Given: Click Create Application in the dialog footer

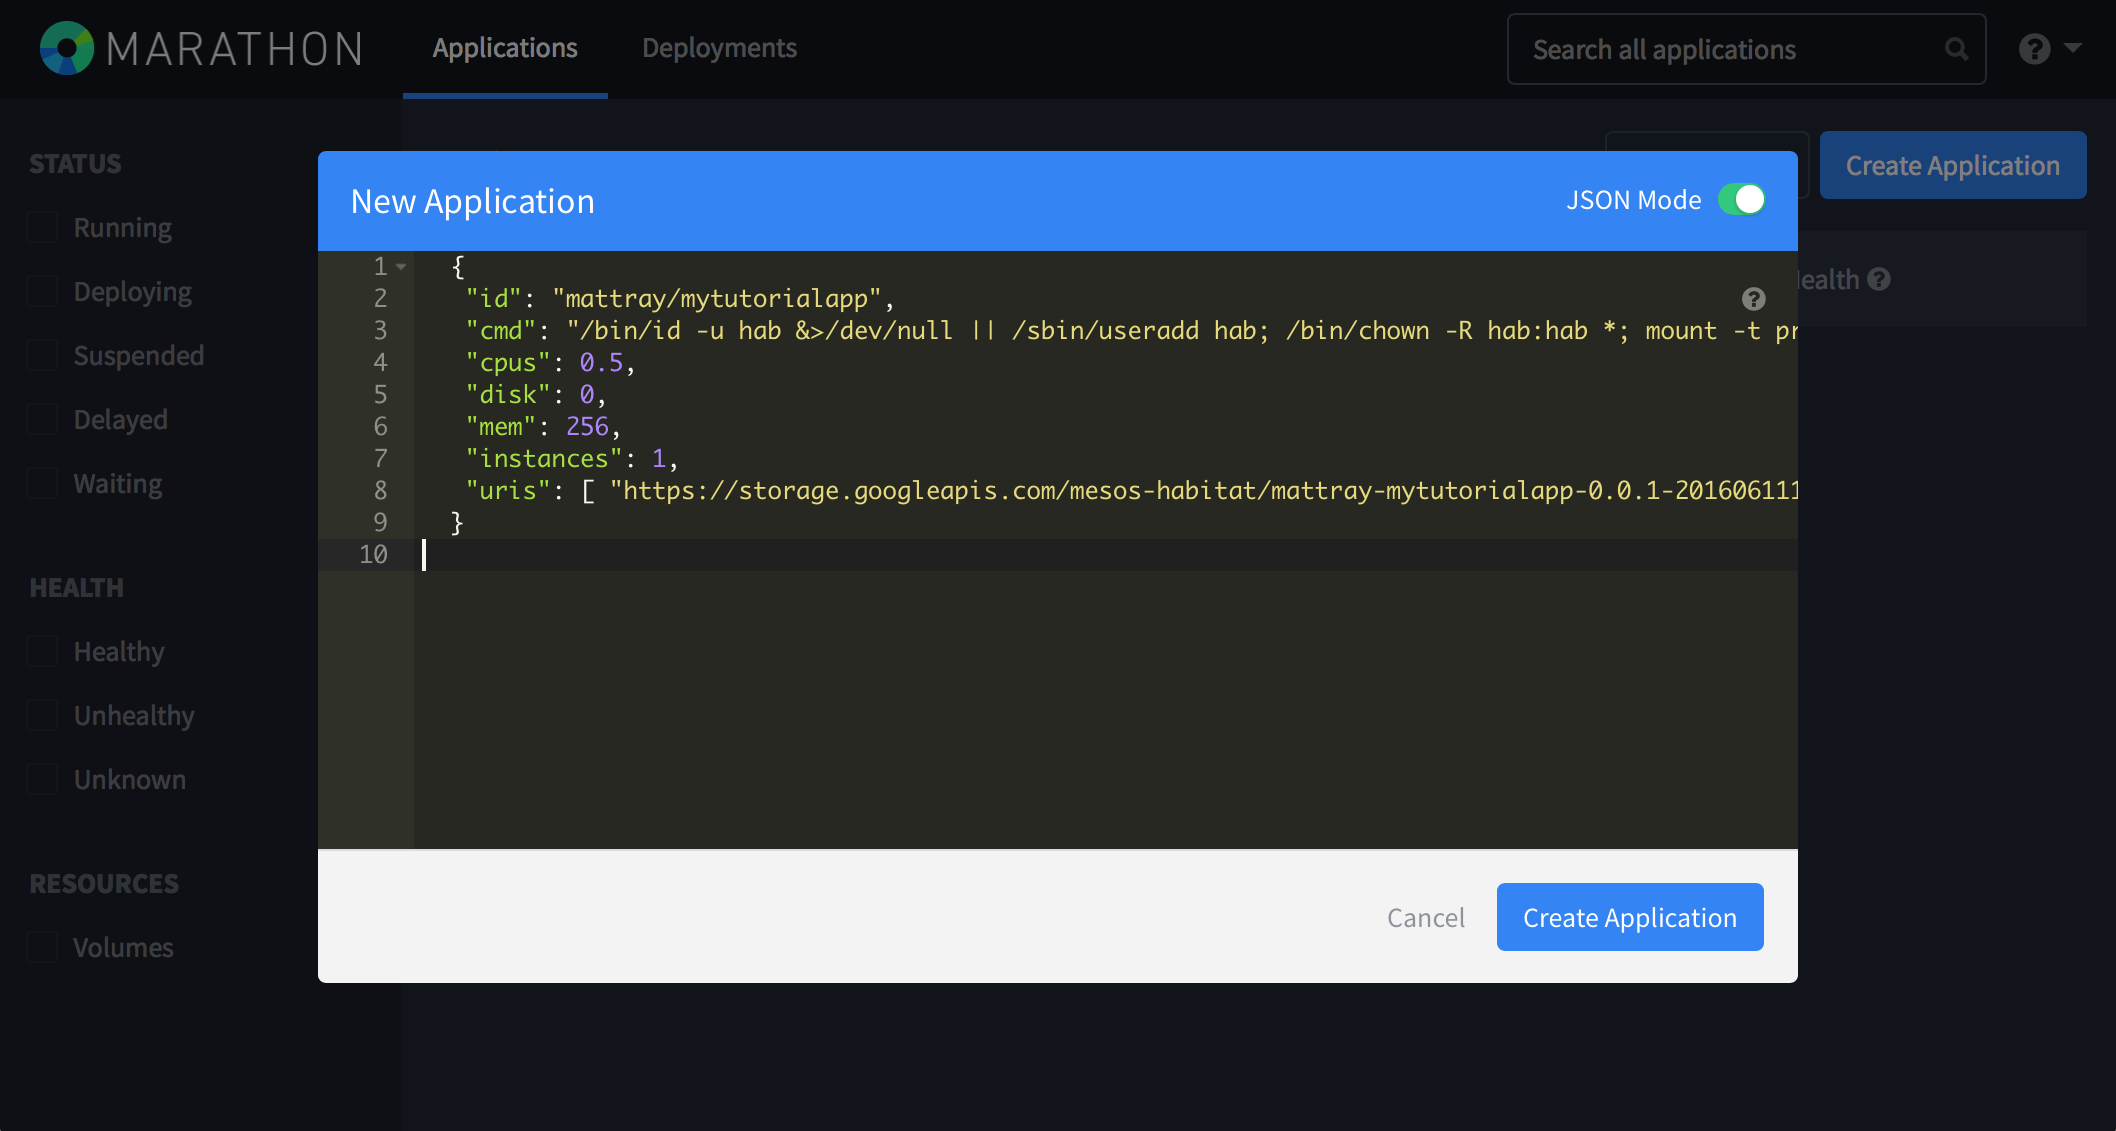Looking at the screenshot, I should (x=1629, y=917).
